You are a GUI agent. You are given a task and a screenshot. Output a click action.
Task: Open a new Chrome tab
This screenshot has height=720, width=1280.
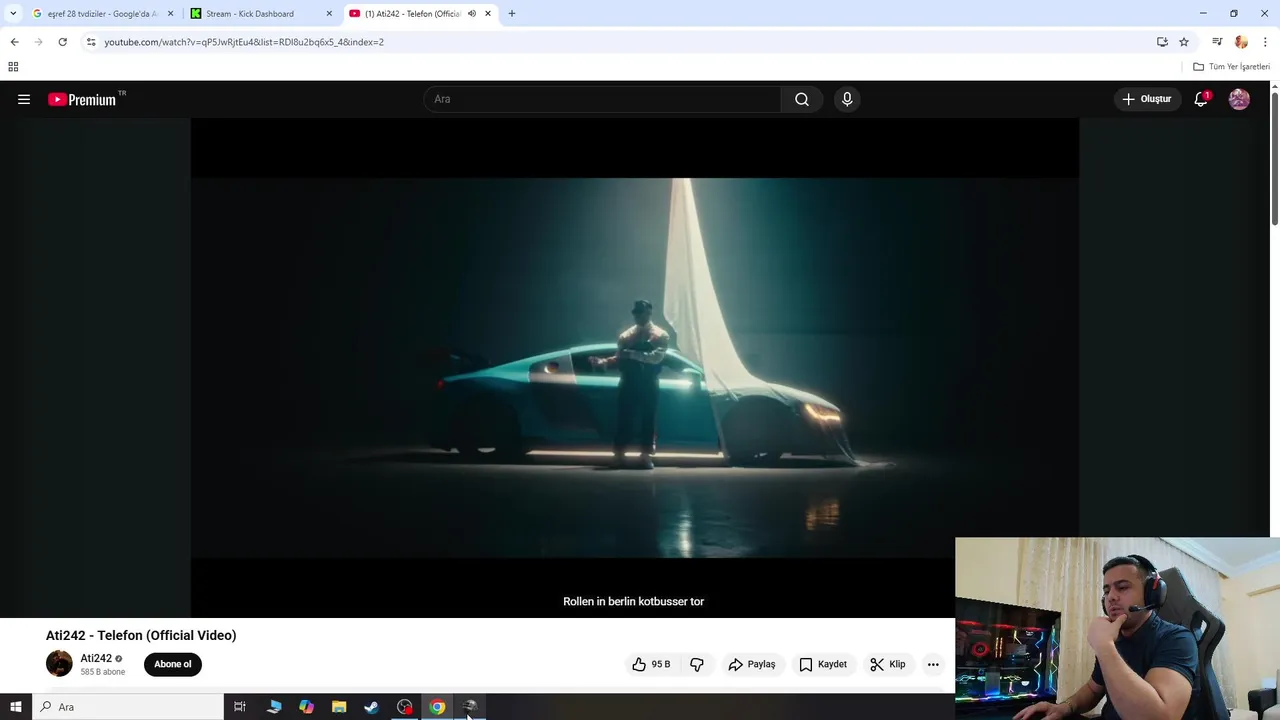[x=512, y=14]
